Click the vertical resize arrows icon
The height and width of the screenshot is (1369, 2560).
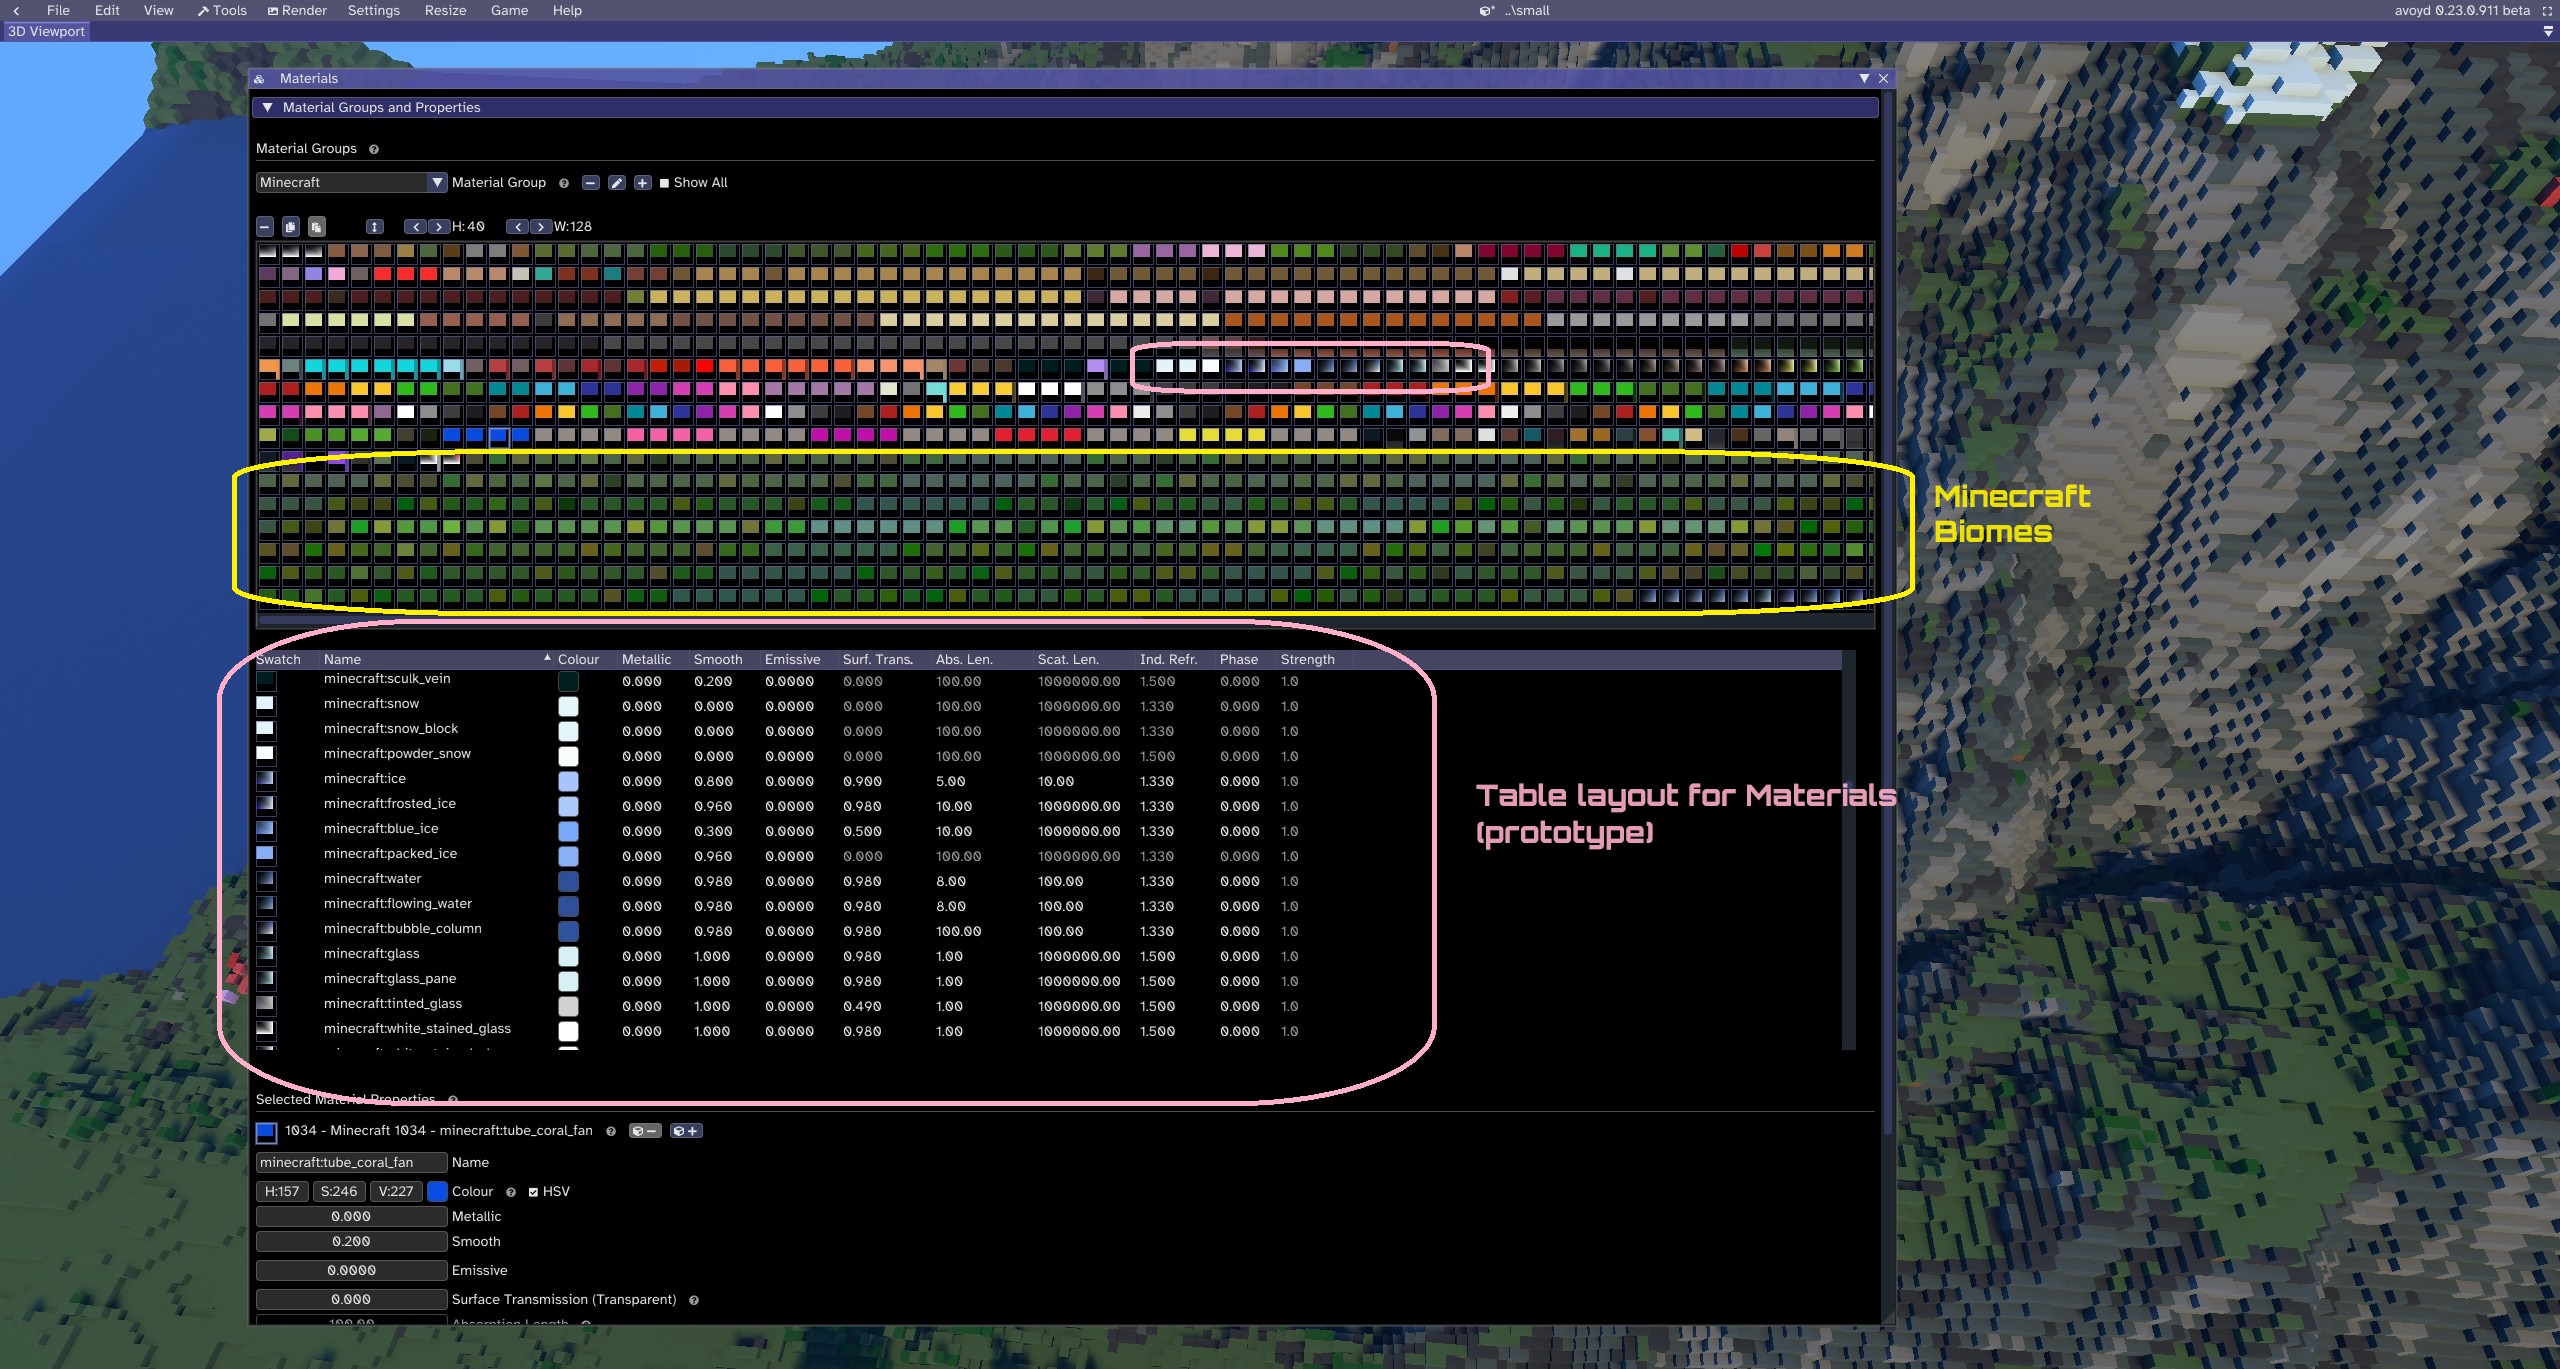tap(375, 227)
